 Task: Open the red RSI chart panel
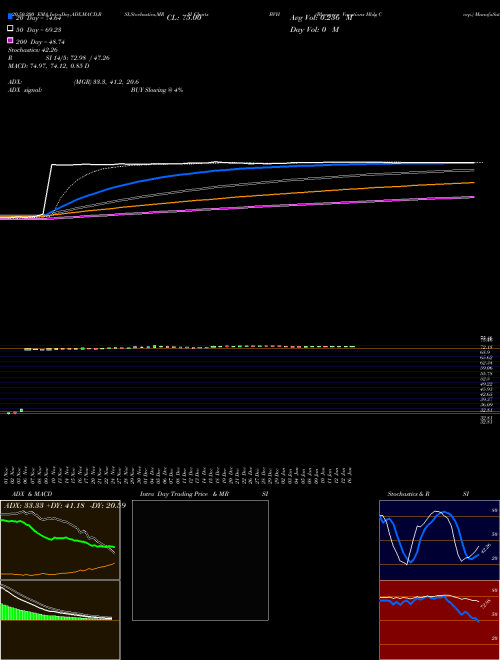click(x=439, y=620)
